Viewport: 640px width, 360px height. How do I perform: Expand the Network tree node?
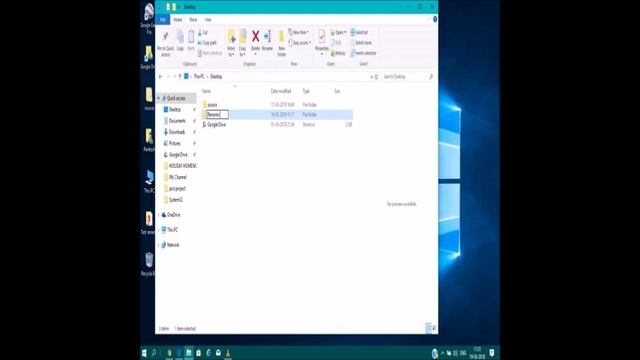coord(159,245)
